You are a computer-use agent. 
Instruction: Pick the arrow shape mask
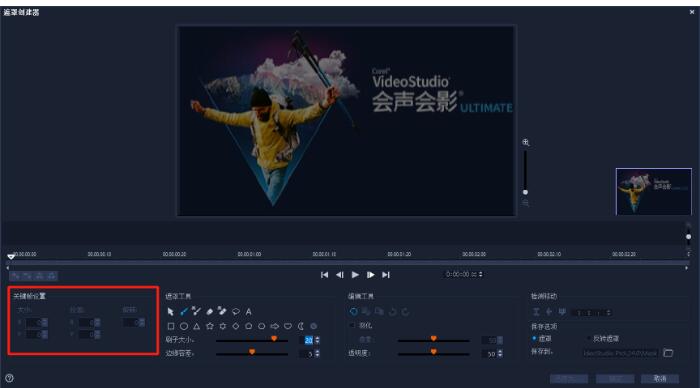pyautogui.click(x=275, y=326)
